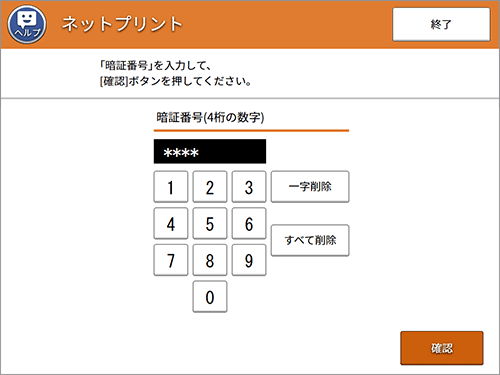Open the ヘルプ help icon
The image size is (500, 375).
[27, 24]
